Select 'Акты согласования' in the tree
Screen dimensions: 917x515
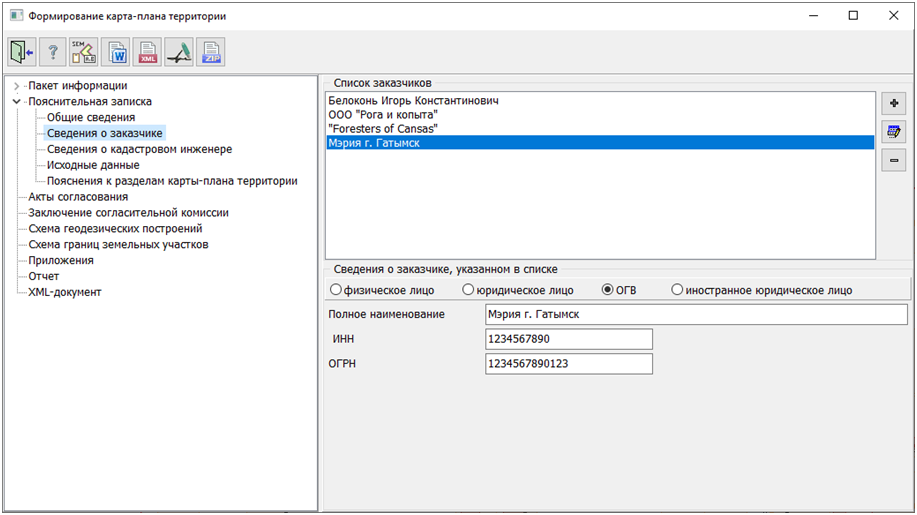point(78,197)
